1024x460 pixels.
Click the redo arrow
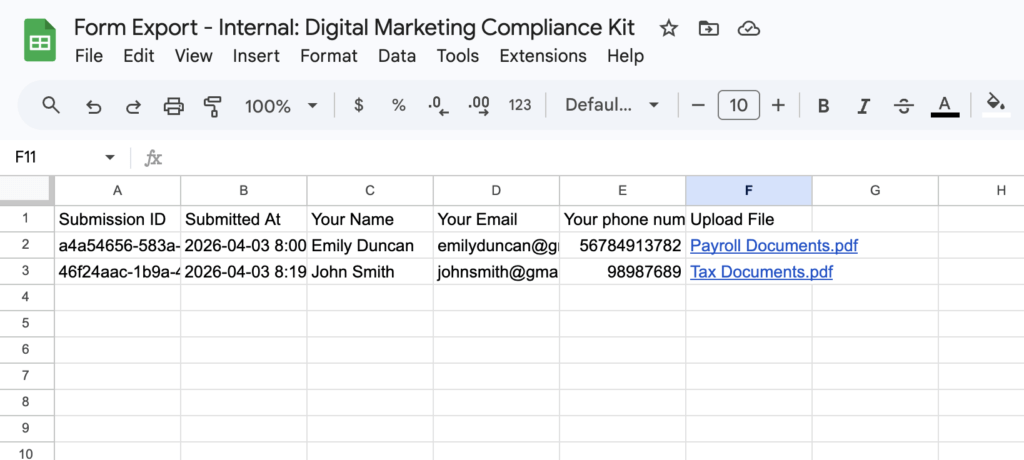click(x=133, y=106)
